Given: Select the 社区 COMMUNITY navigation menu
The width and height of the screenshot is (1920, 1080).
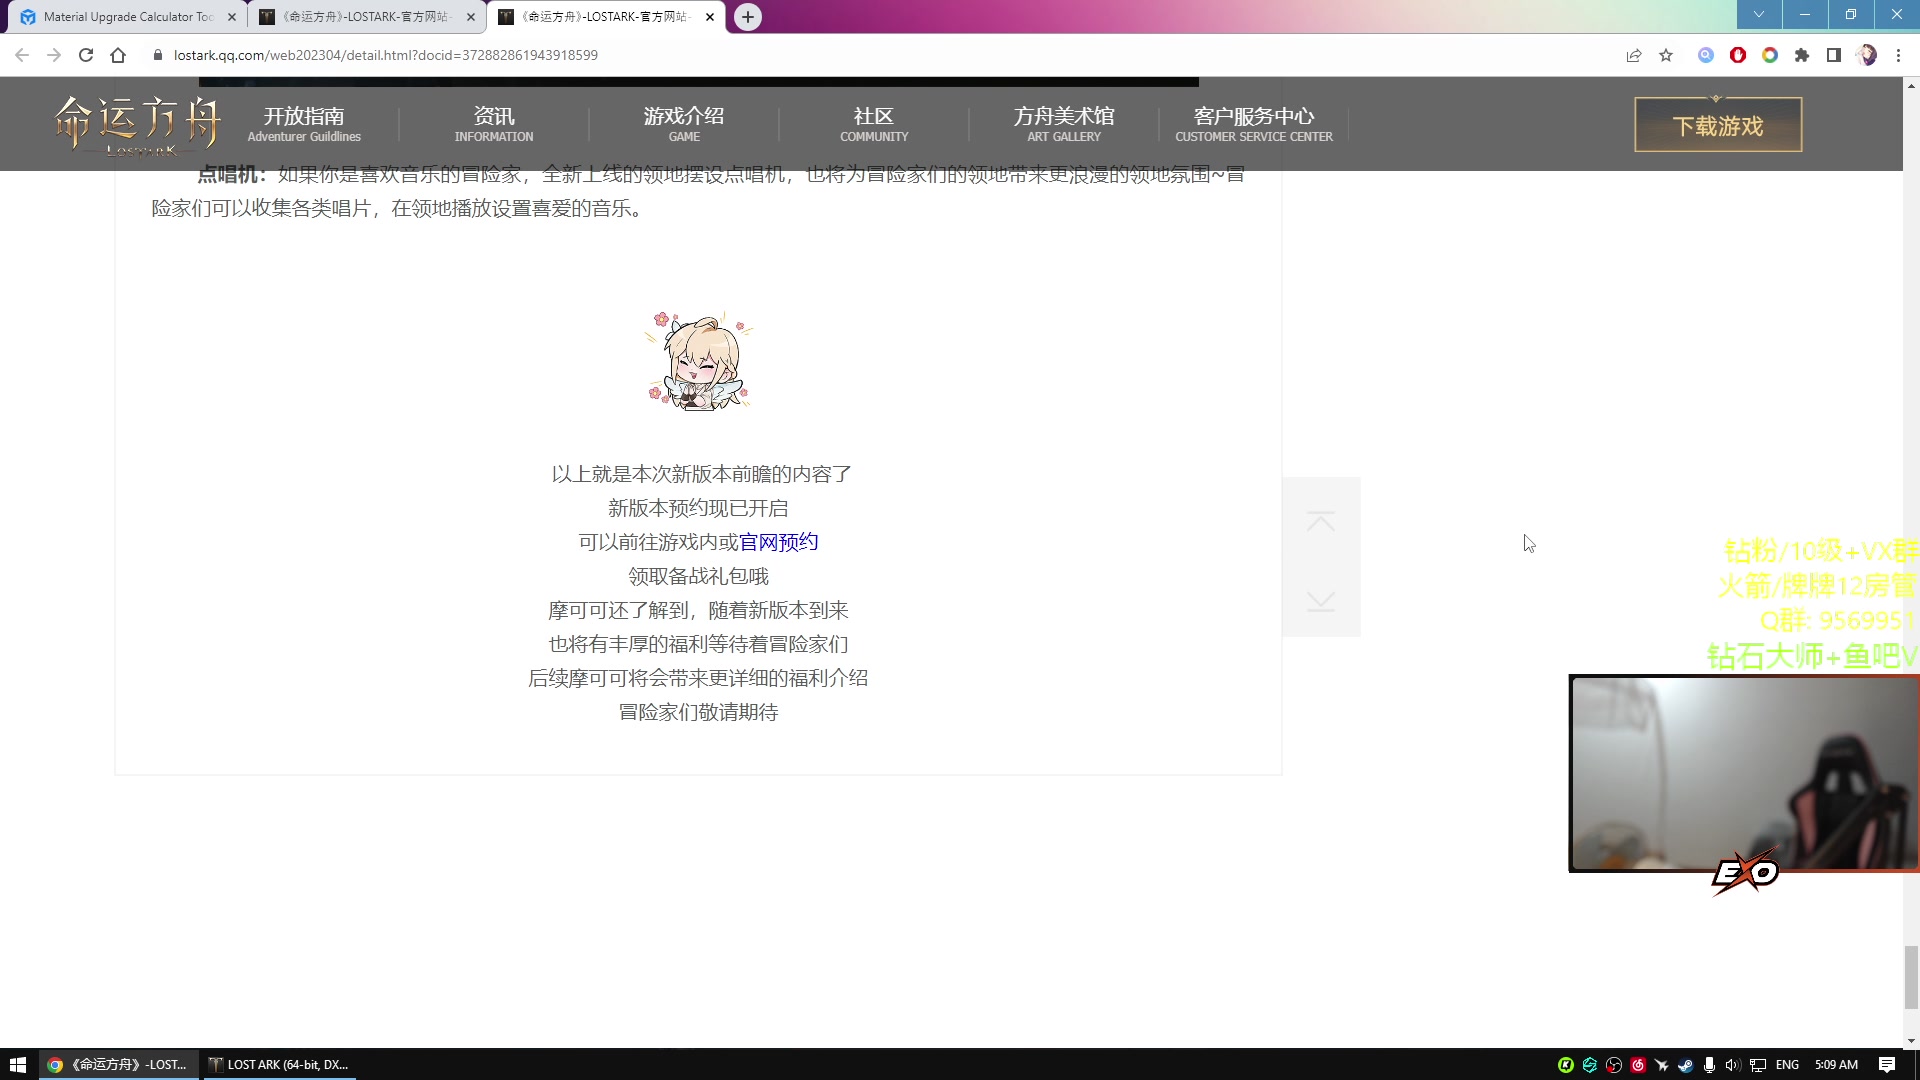Looking at the screenshot, I should (x=874, y=123).
